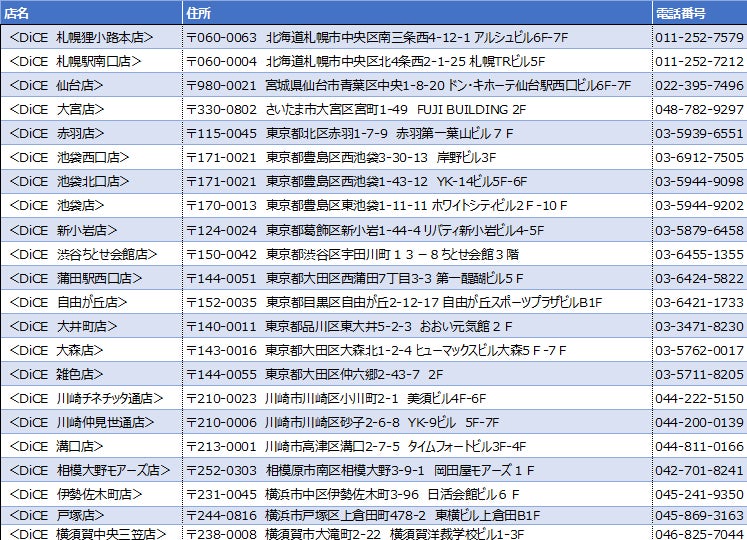Screen dimensions: 747x540
Task: Click the store name <DiCE 池袋店>
Action: coord(57,205)
